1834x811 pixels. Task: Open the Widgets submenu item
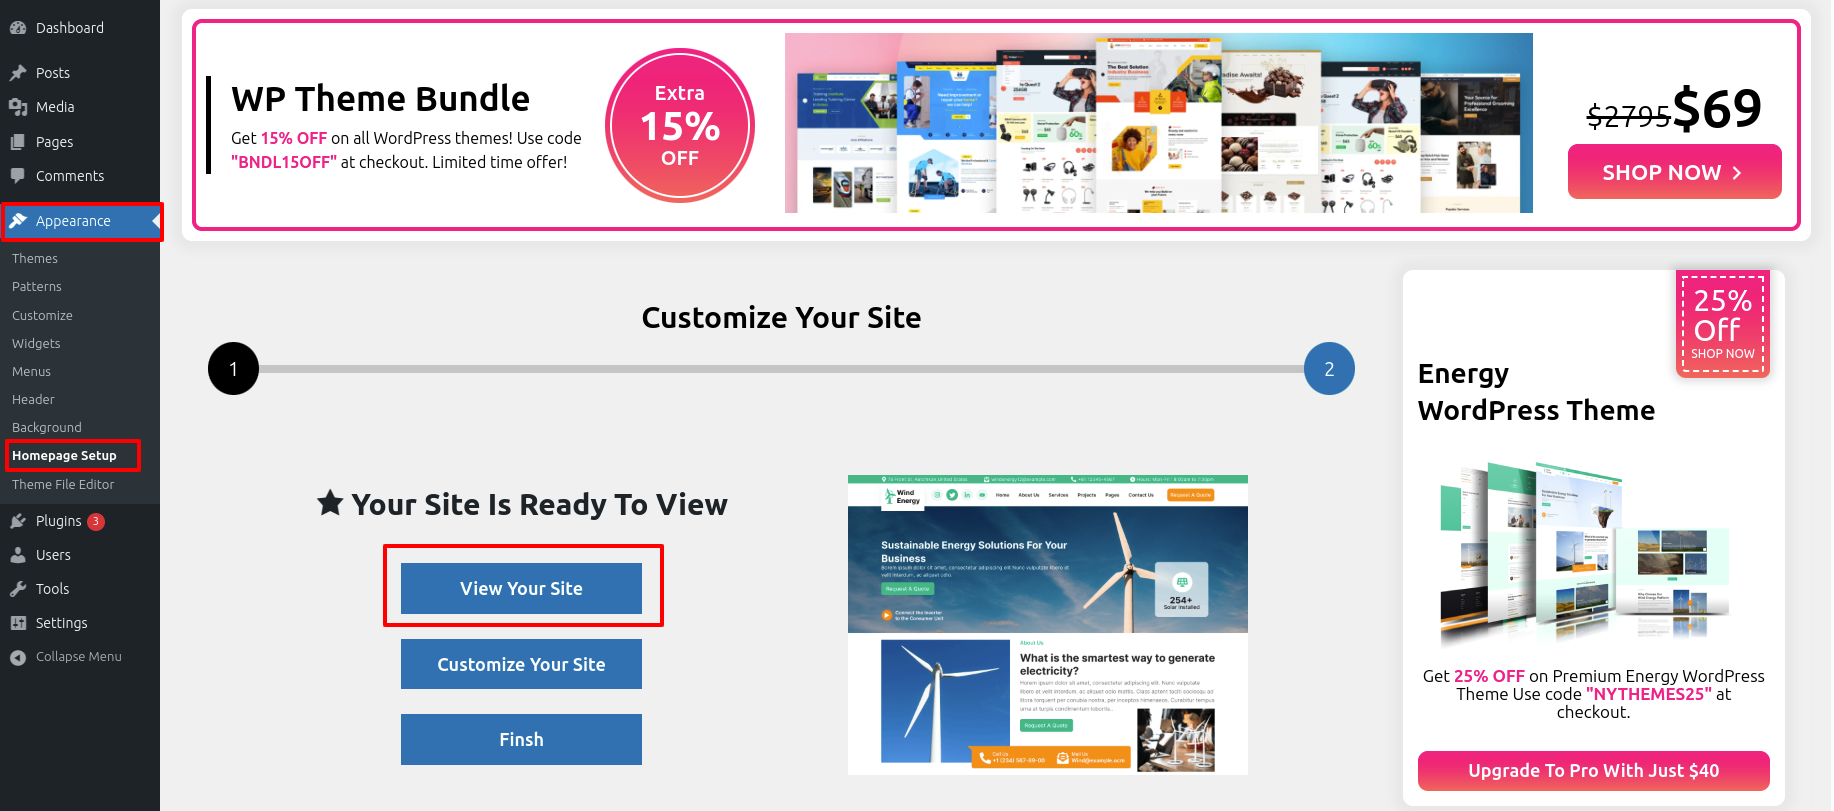pos(36,343)
